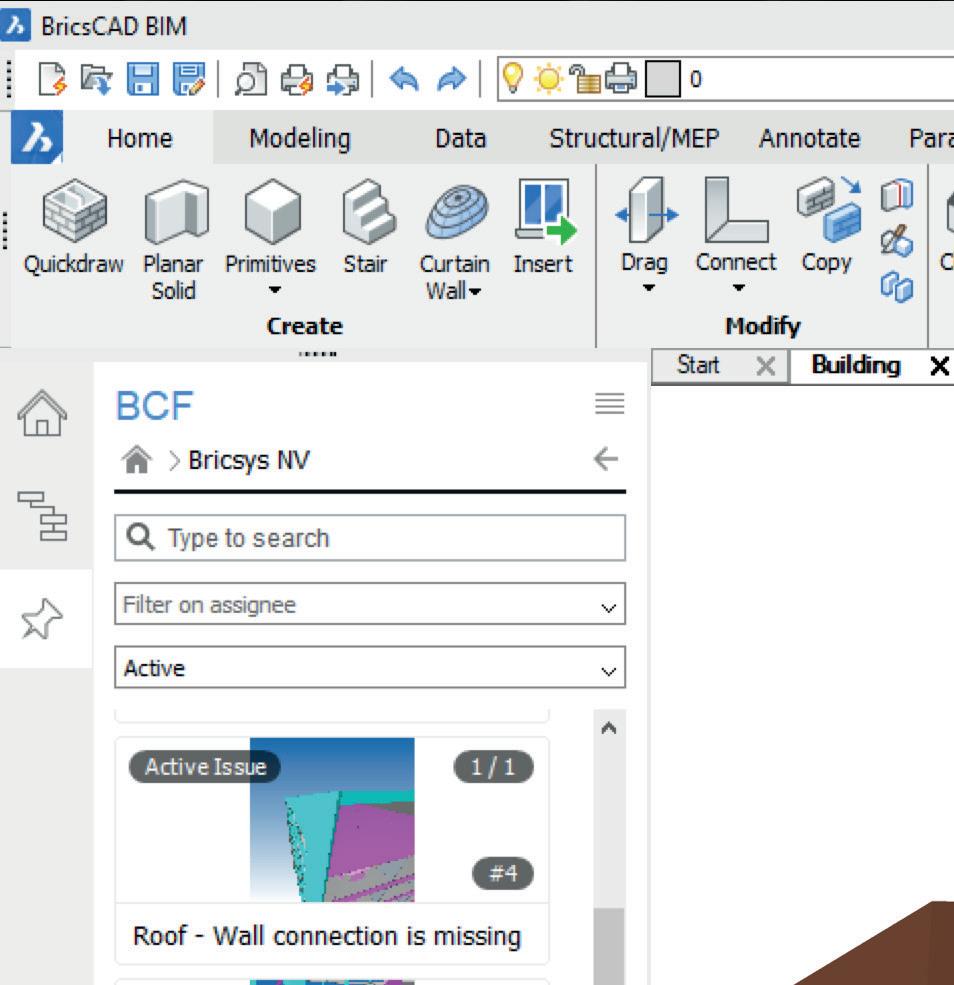Click the Modify panel title

click(763, 326)
